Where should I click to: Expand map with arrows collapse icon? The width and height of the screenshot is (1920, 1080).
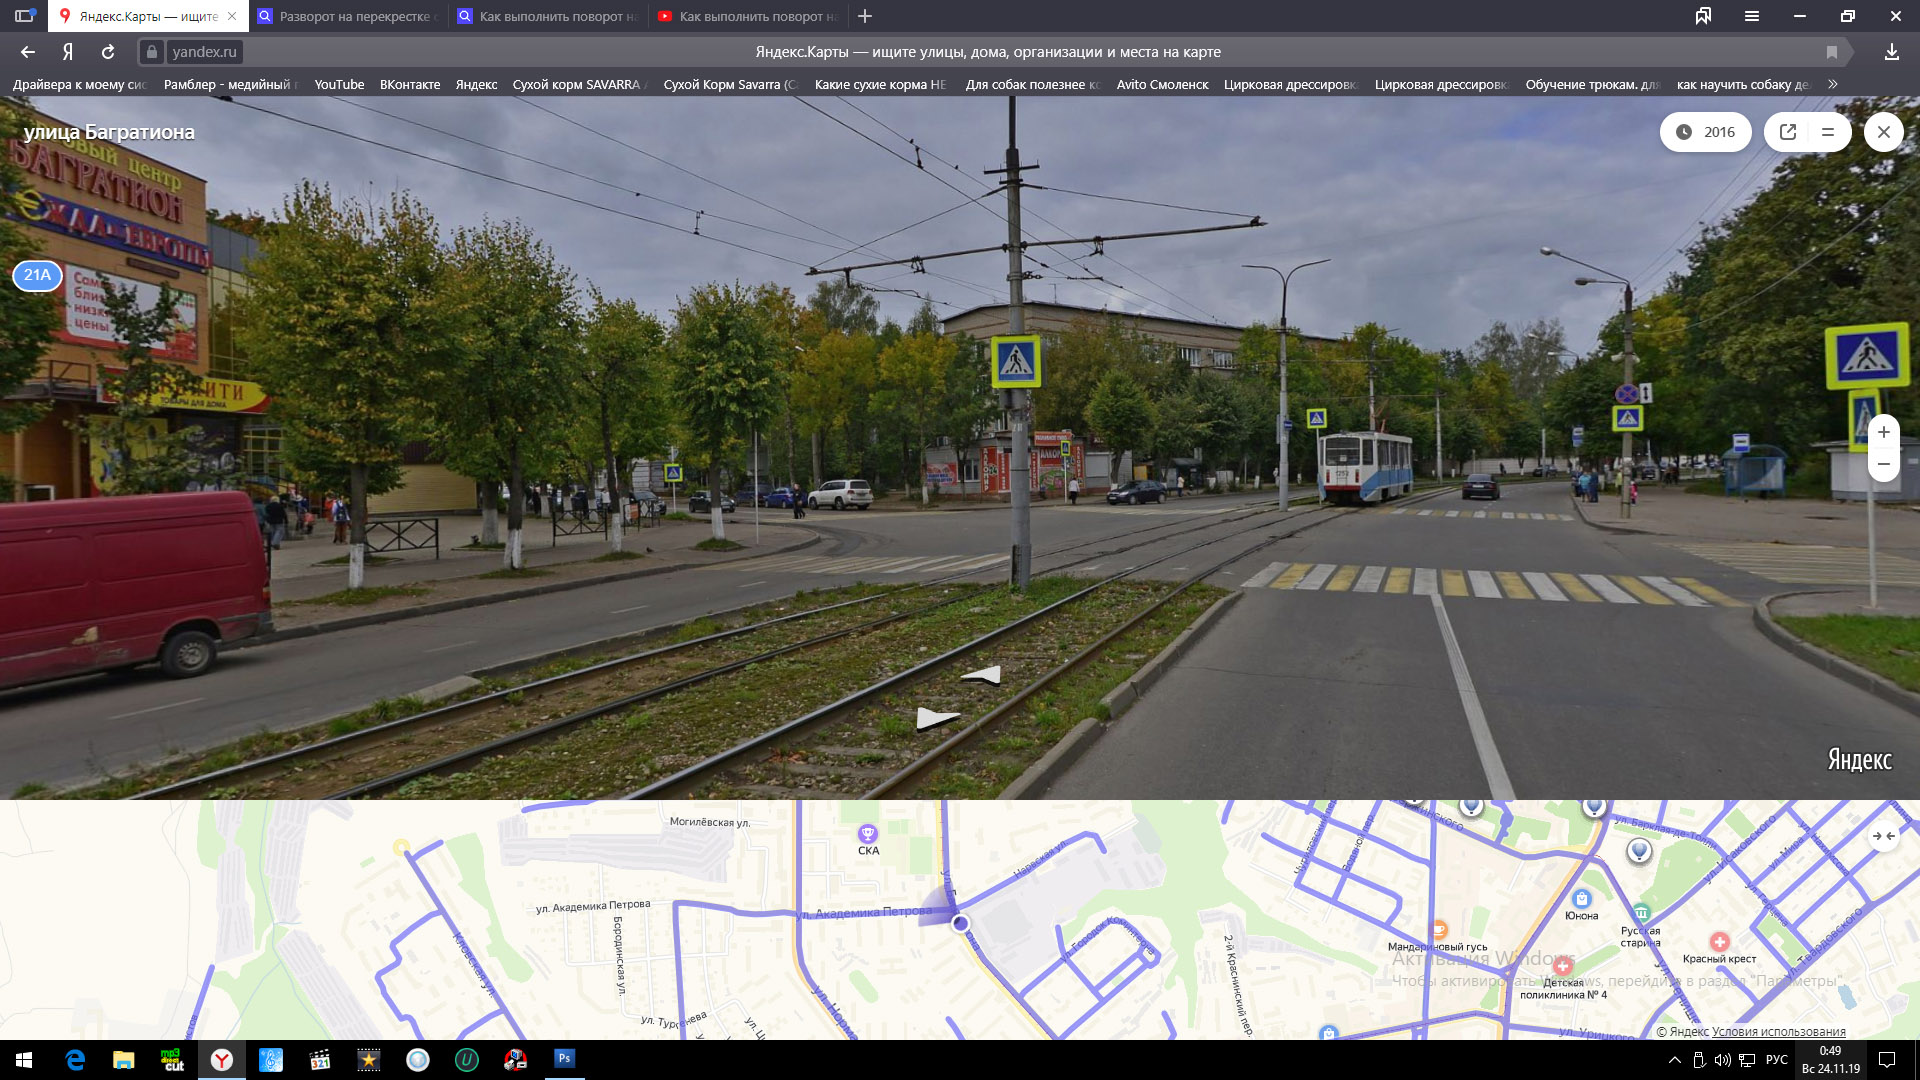1884,836
